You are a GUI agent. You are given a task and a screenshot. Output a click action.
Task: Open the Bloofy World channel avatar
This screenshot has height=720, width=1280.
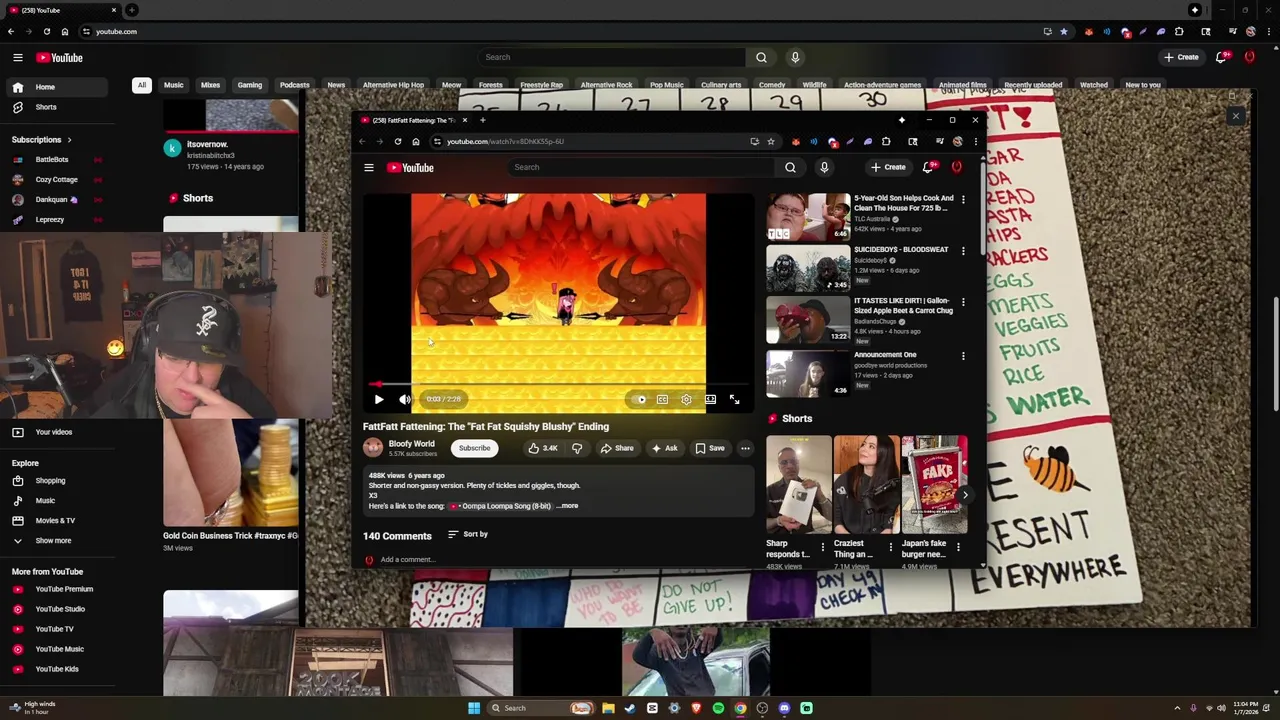[373, 447]
